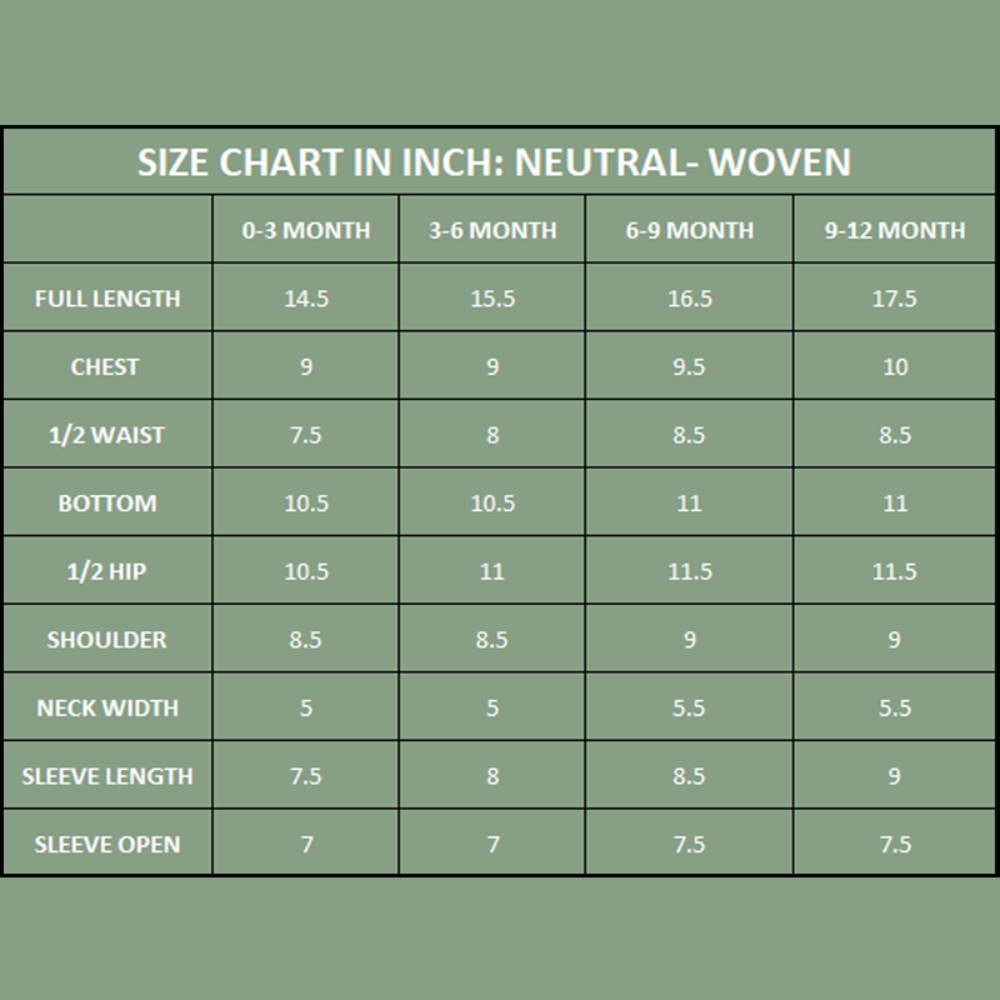Click full length value 14.5 for 0-3 month
The height and width of the screenshot is (1000, 1000).
306,298
